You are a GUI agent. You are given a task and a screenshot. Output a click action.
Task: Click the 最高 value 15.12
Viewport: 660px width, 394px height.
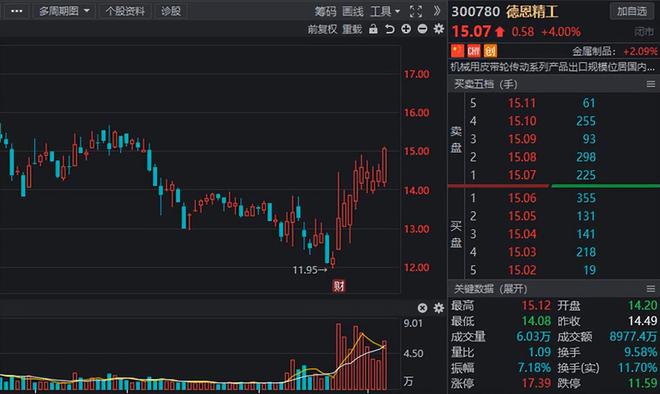pyautogui.click(x=536, y=306)
